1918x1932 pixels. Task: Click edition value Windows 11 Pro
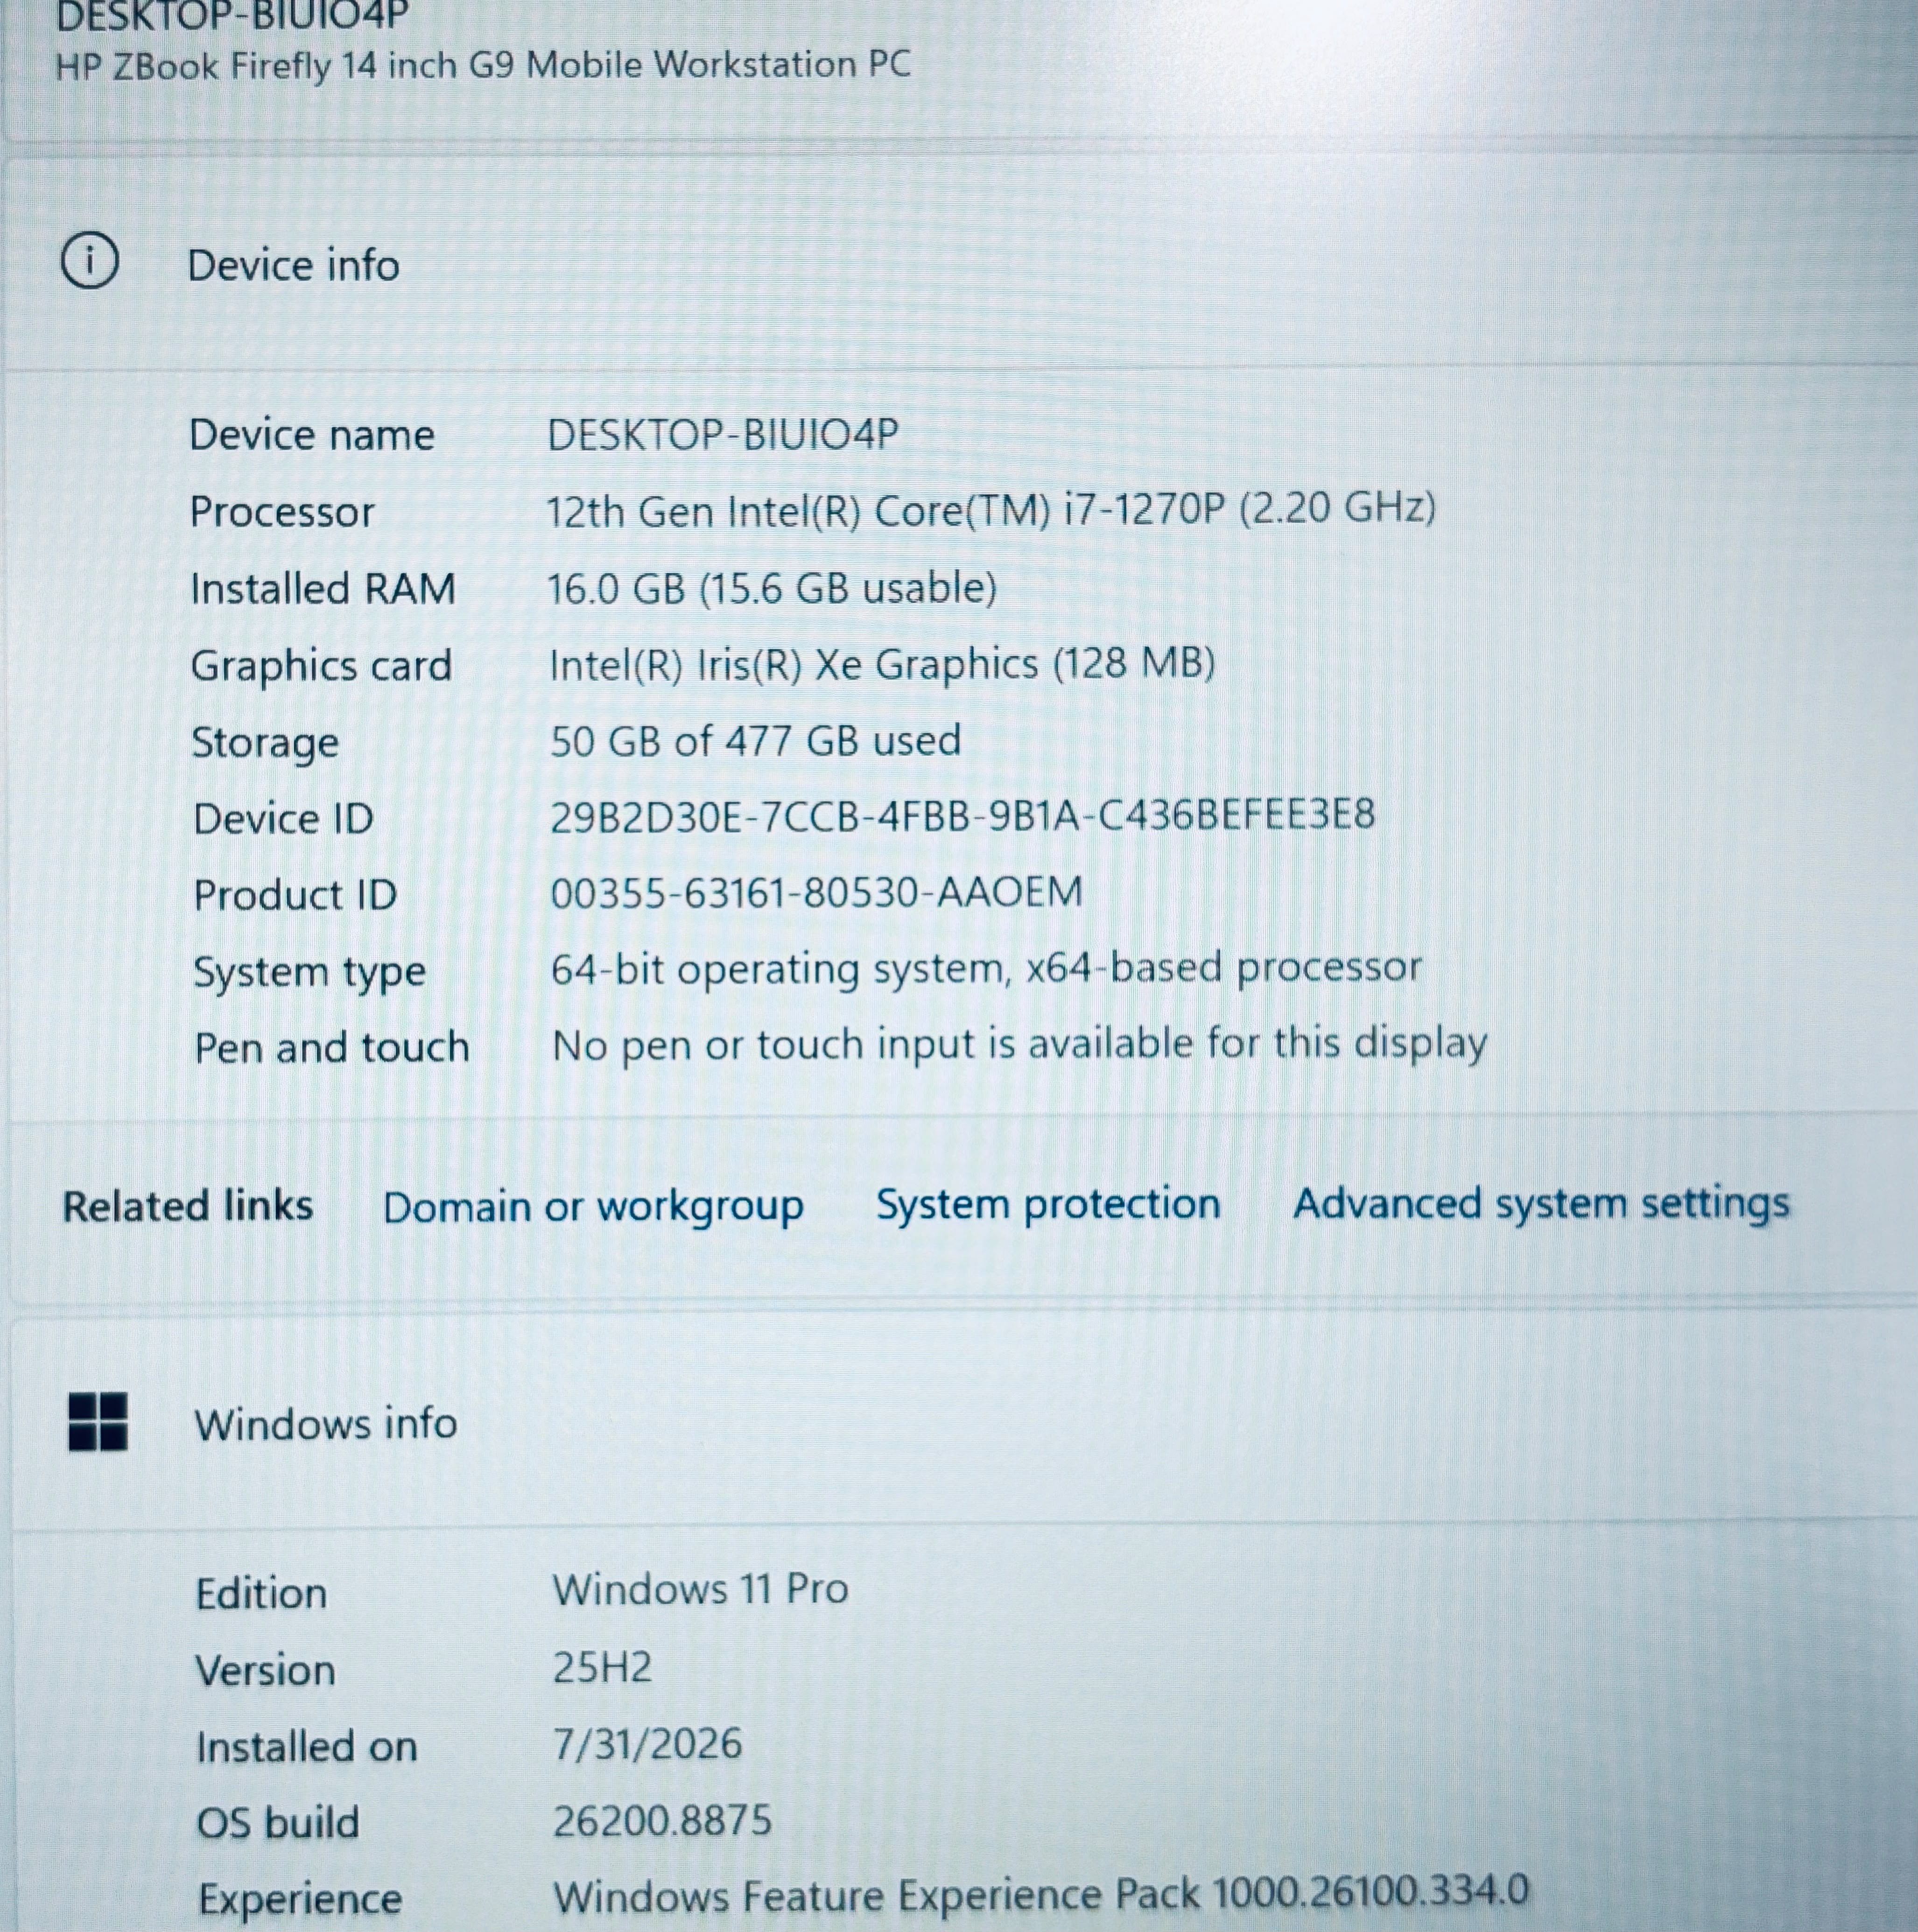point(700,1588)
